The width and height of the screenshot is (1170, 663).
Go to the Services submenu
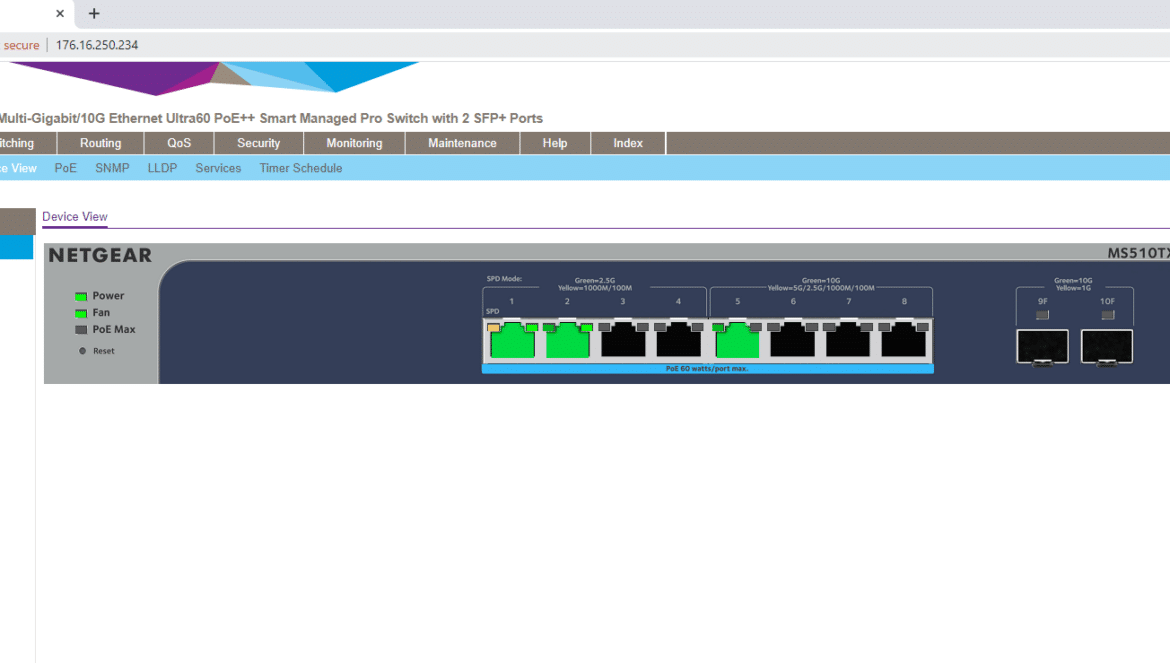[x=218, y=169]
